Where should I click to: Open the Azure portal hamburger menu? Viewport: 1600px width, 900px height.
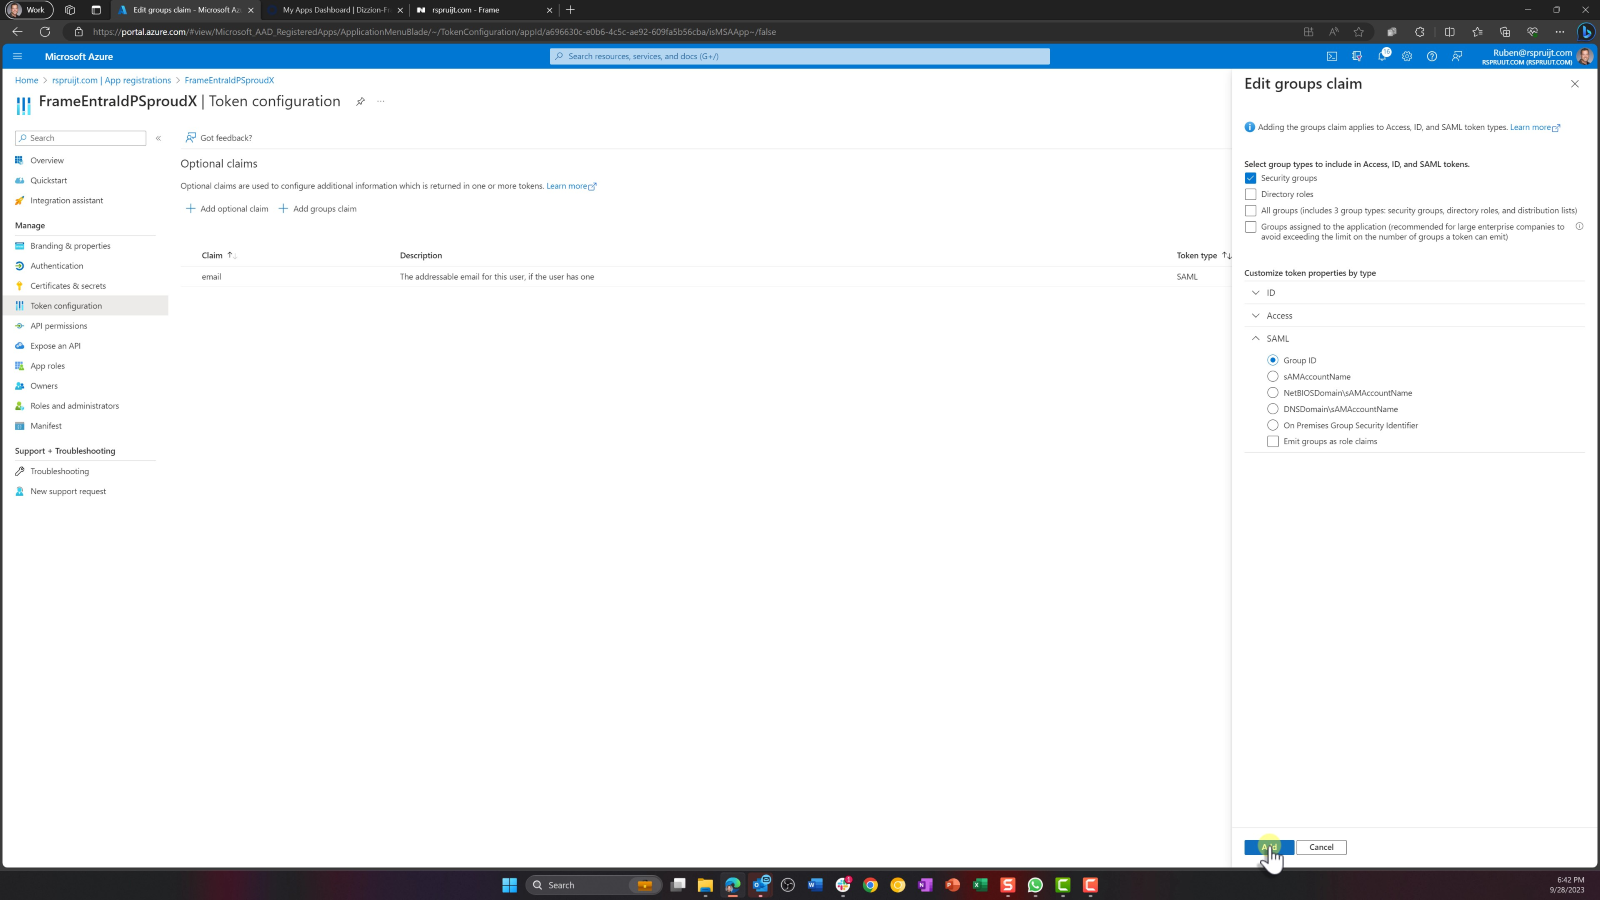(17, 56)
